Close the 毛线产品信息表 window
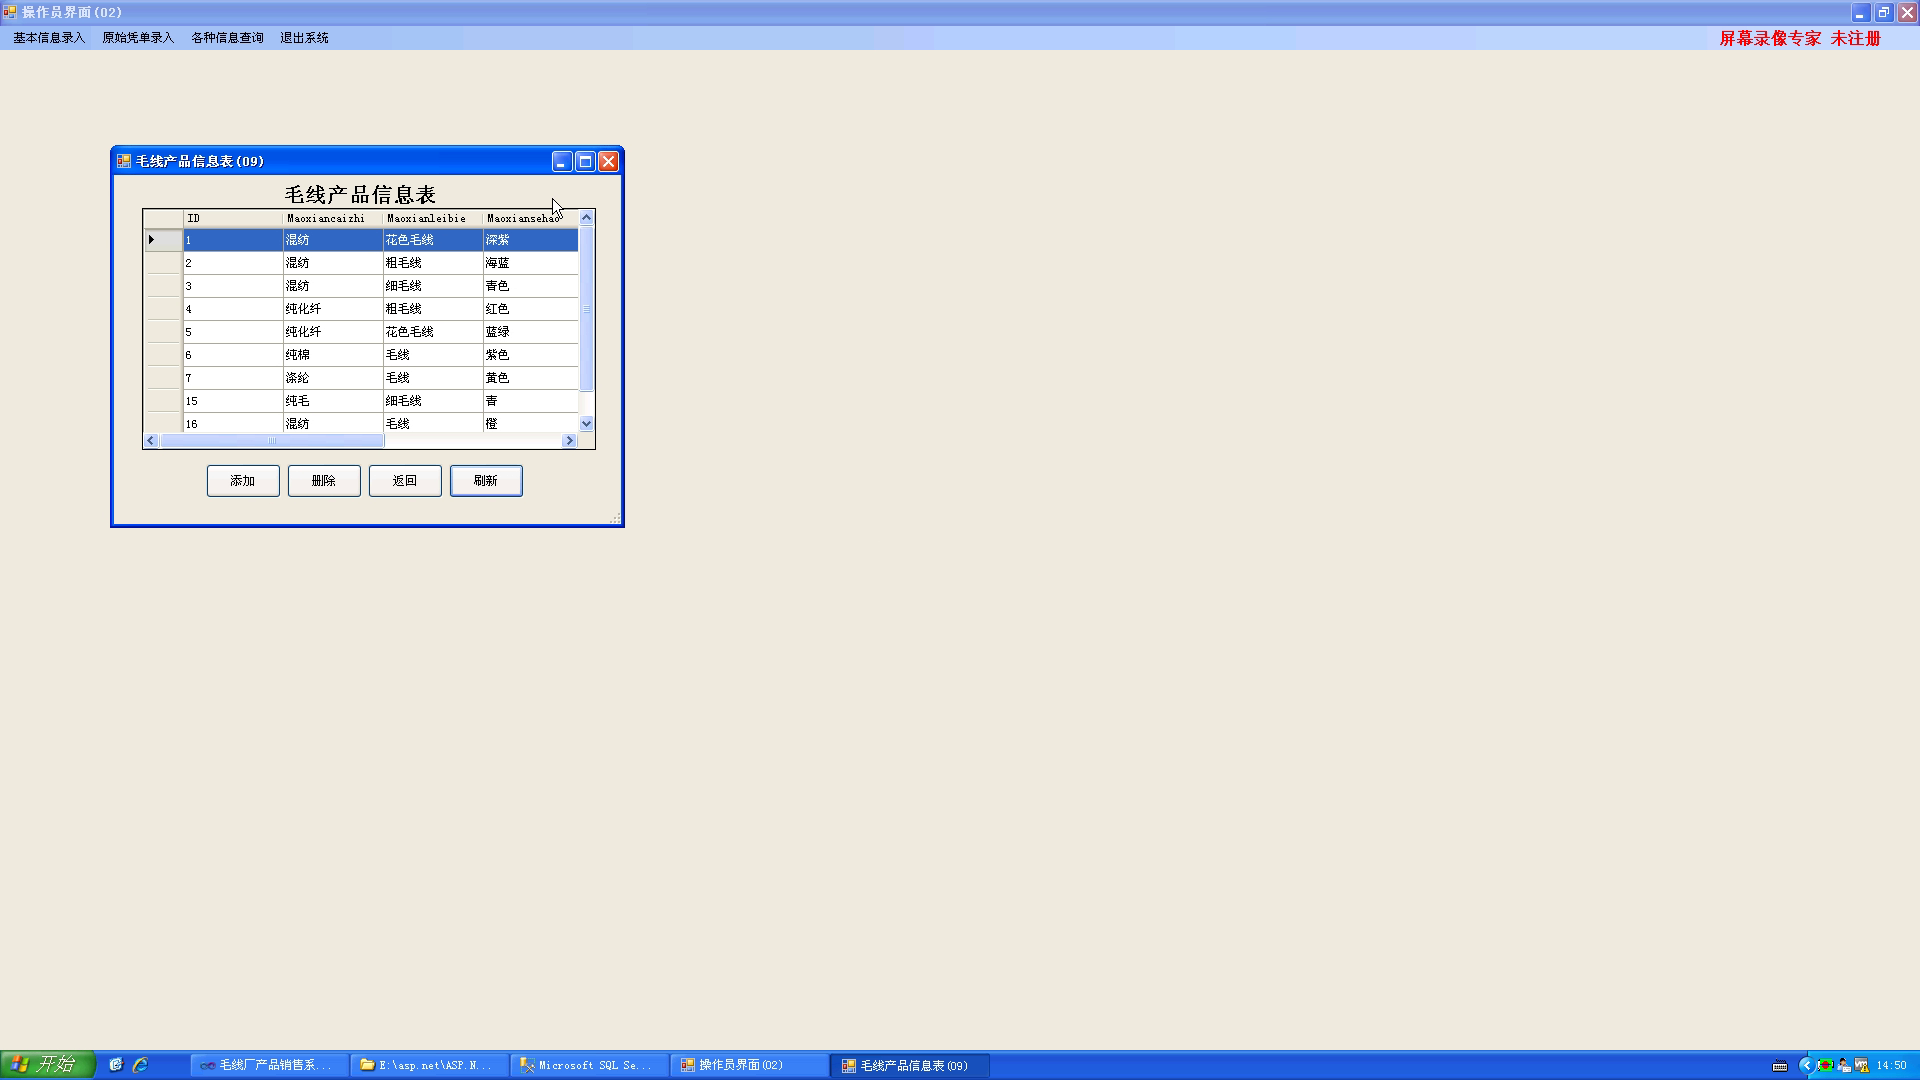This screenshot has height=1080, width=1920. (x=608, y=162)
